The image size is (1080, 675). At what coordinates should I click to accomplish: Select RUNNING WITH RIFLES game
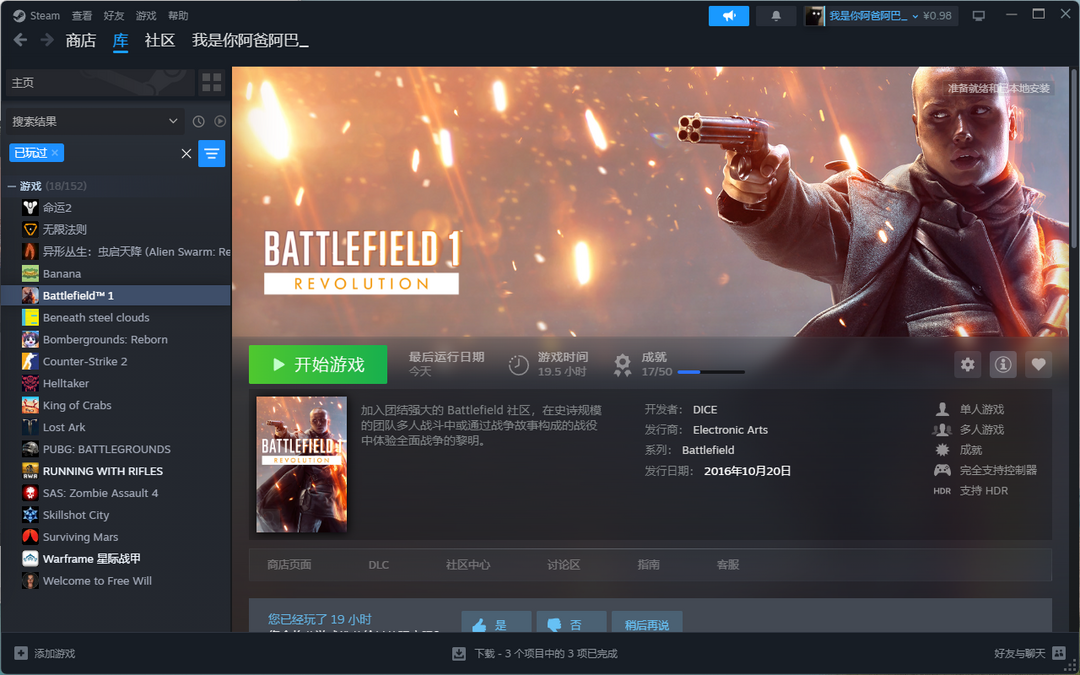[x=116, y=471]
